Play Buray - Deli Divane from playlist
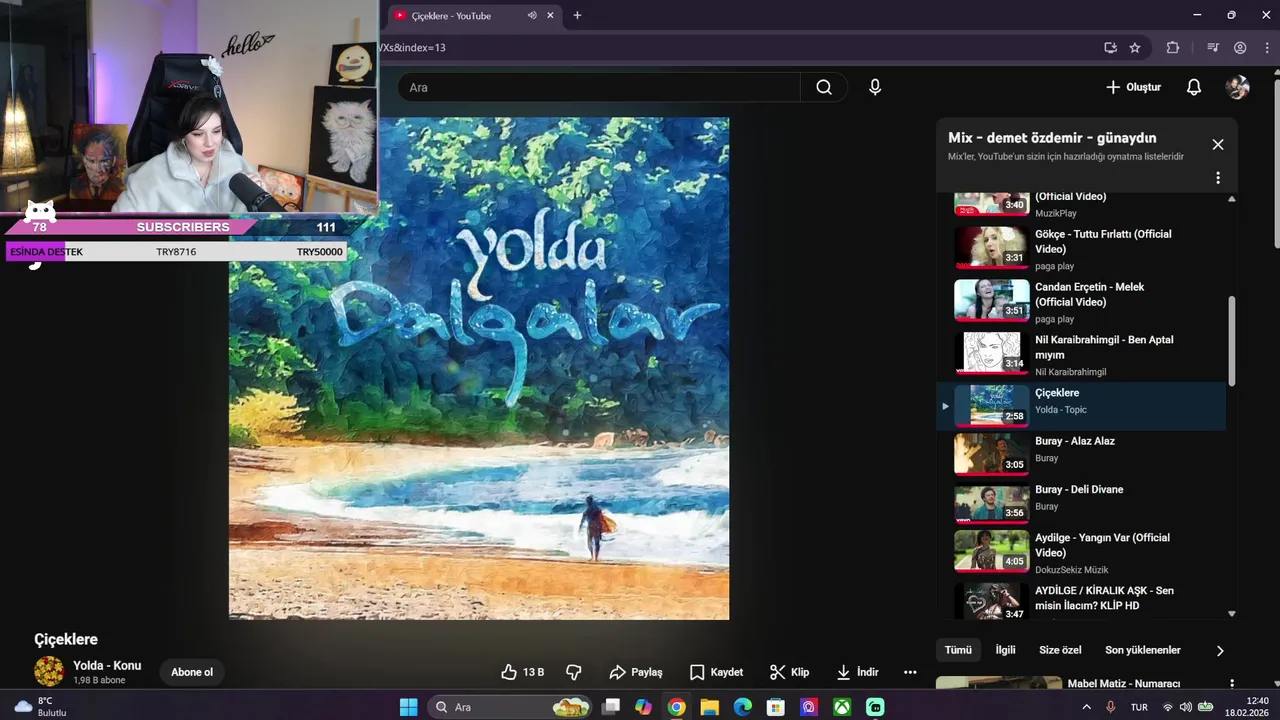1280x720 pixels. click(1081, 503)
